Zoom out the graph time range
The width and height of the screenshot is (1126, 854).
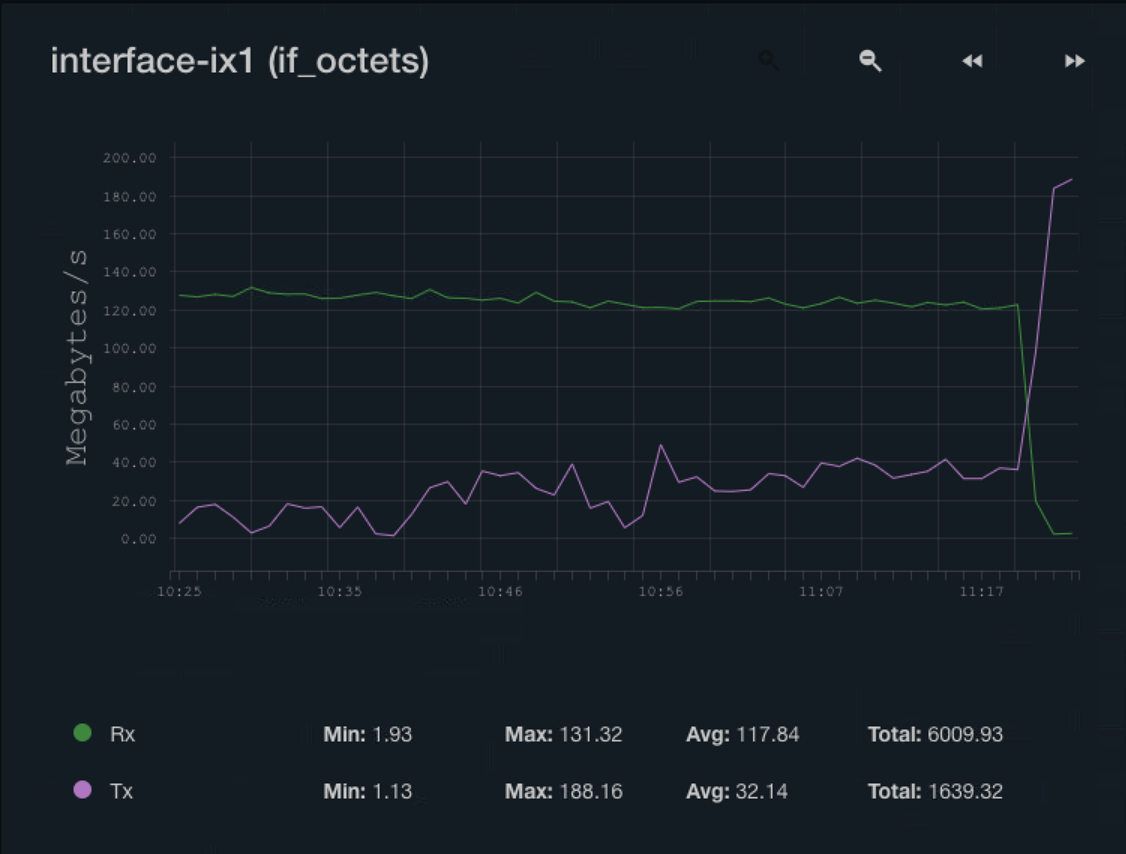pyautogui.click(x=870, y=61)
